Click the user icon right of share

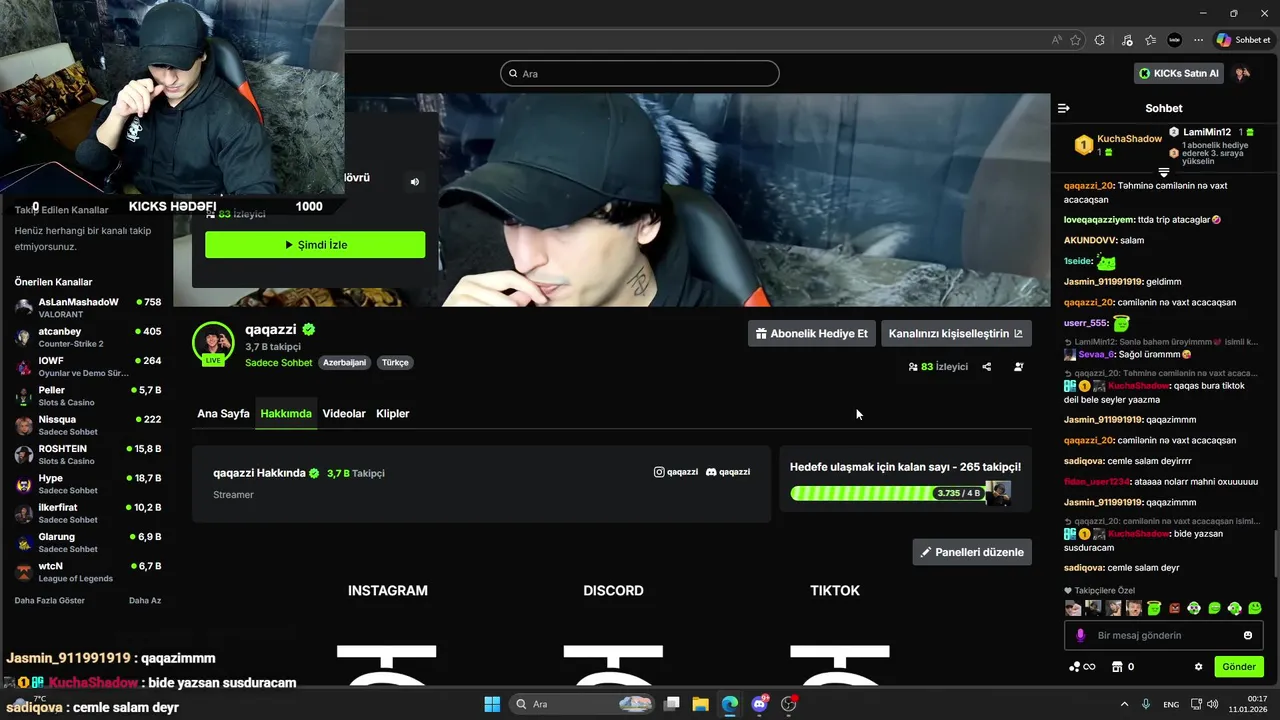[x=1019, y=367]
